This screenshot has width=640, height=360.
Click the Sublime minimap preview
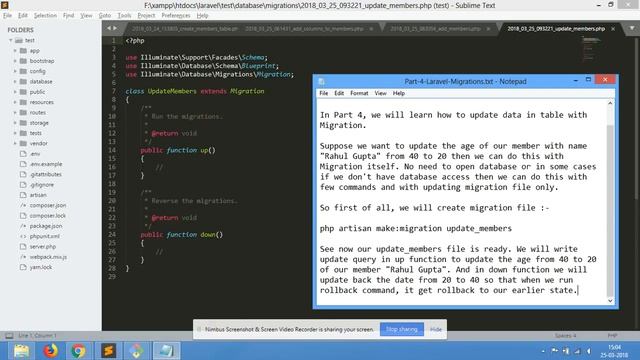click(590, 48)
